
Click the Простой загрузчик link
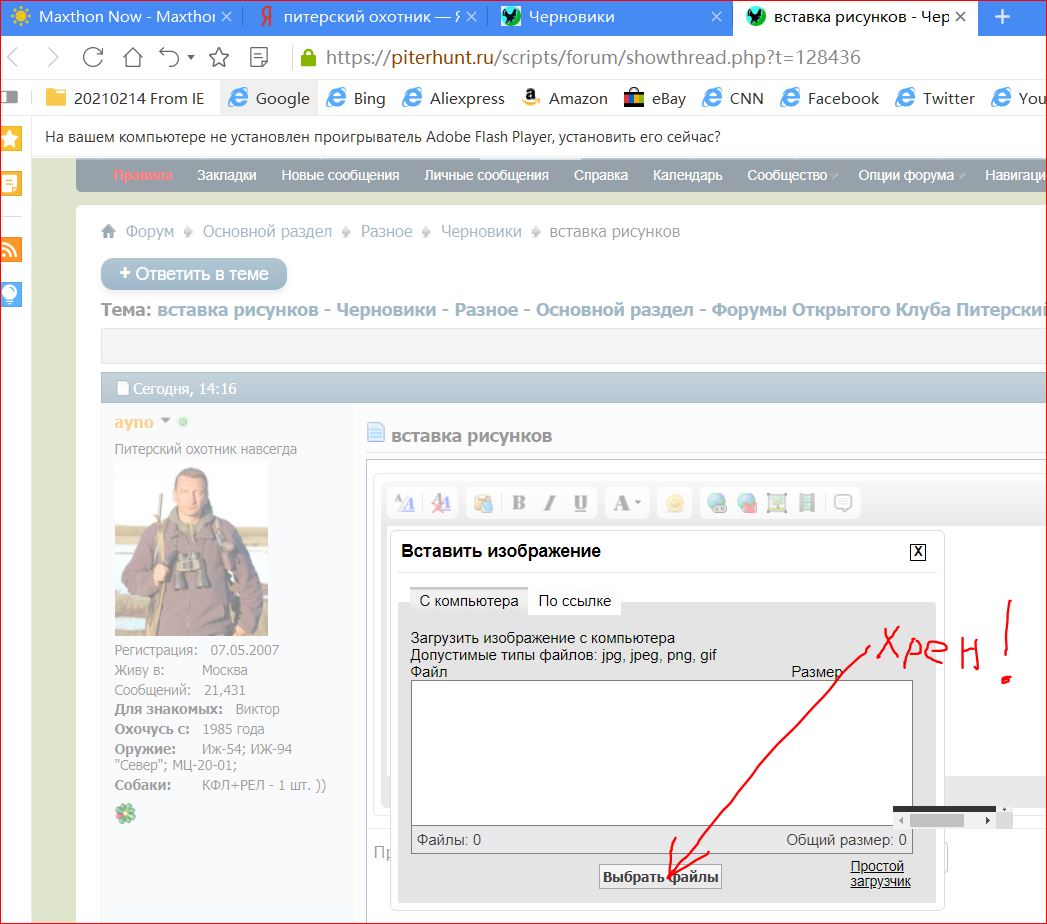(x=879, y=873)
